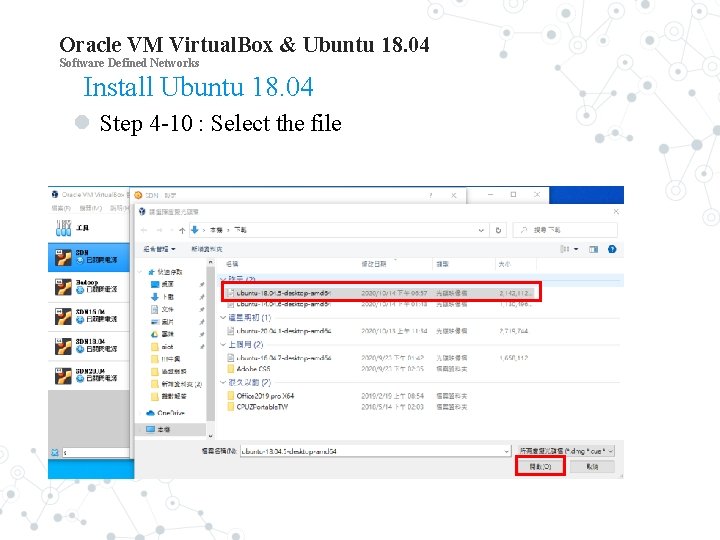The image size is (720, 540).
Task: Open the Machine menu in VirtualBox
Action: (x=90, y=208)
